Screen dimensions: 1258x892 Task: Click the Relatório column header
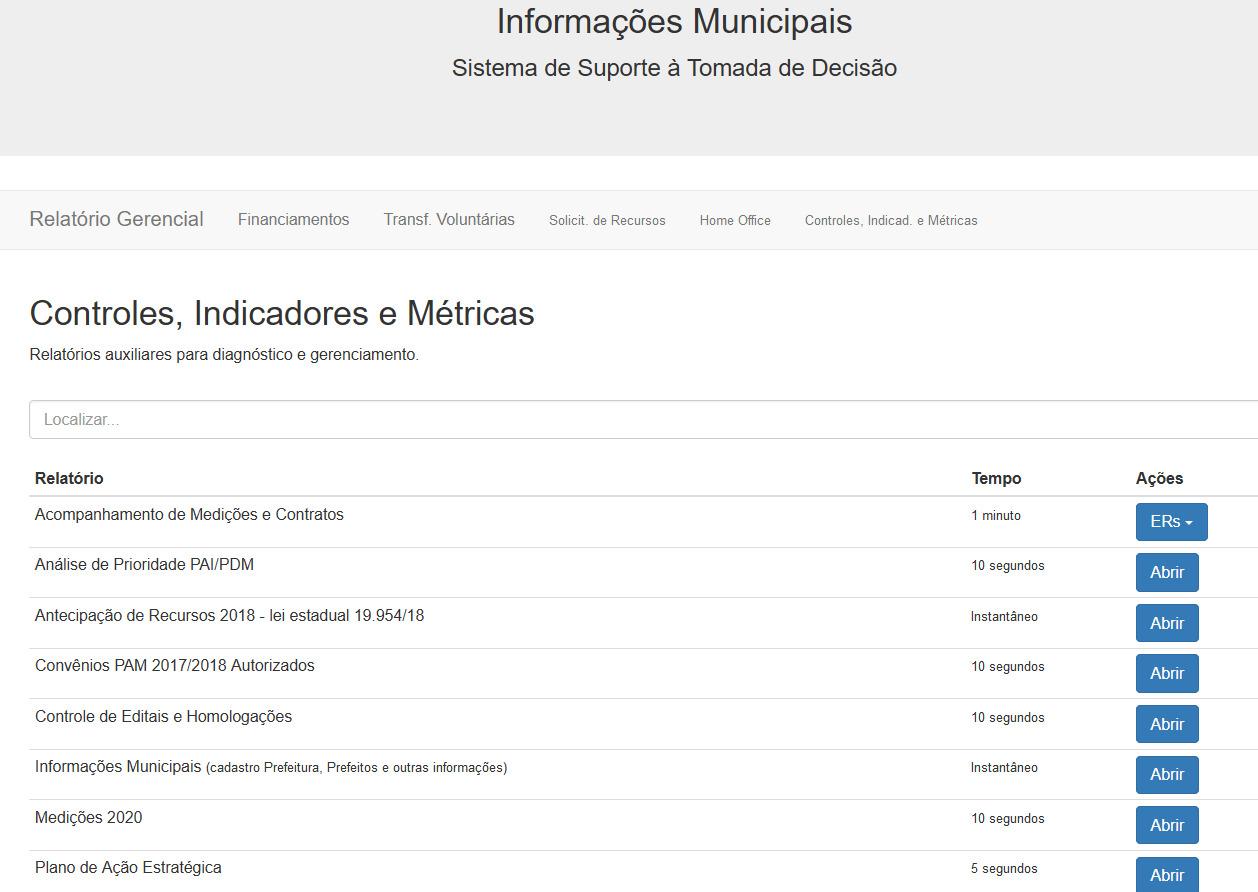69,478
